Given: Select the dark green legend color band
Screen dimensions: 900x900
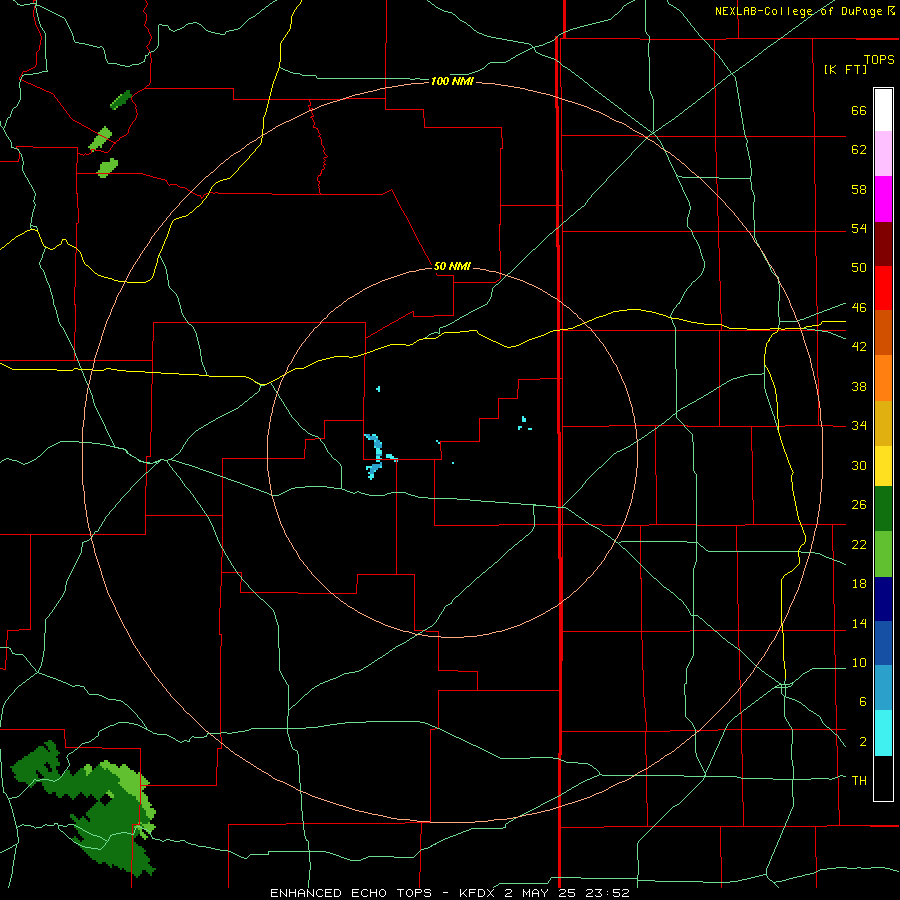Looking at the screenshot, I should [x=883, y=509].
